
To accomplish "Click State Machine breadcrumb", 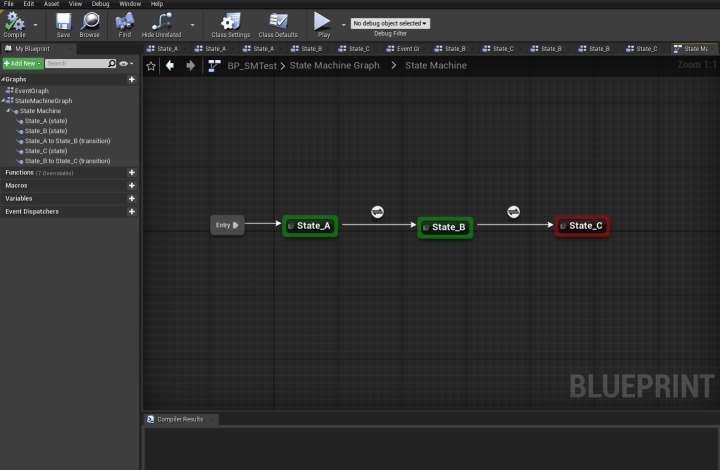I will pyautogui.click(x=436, y=66).
